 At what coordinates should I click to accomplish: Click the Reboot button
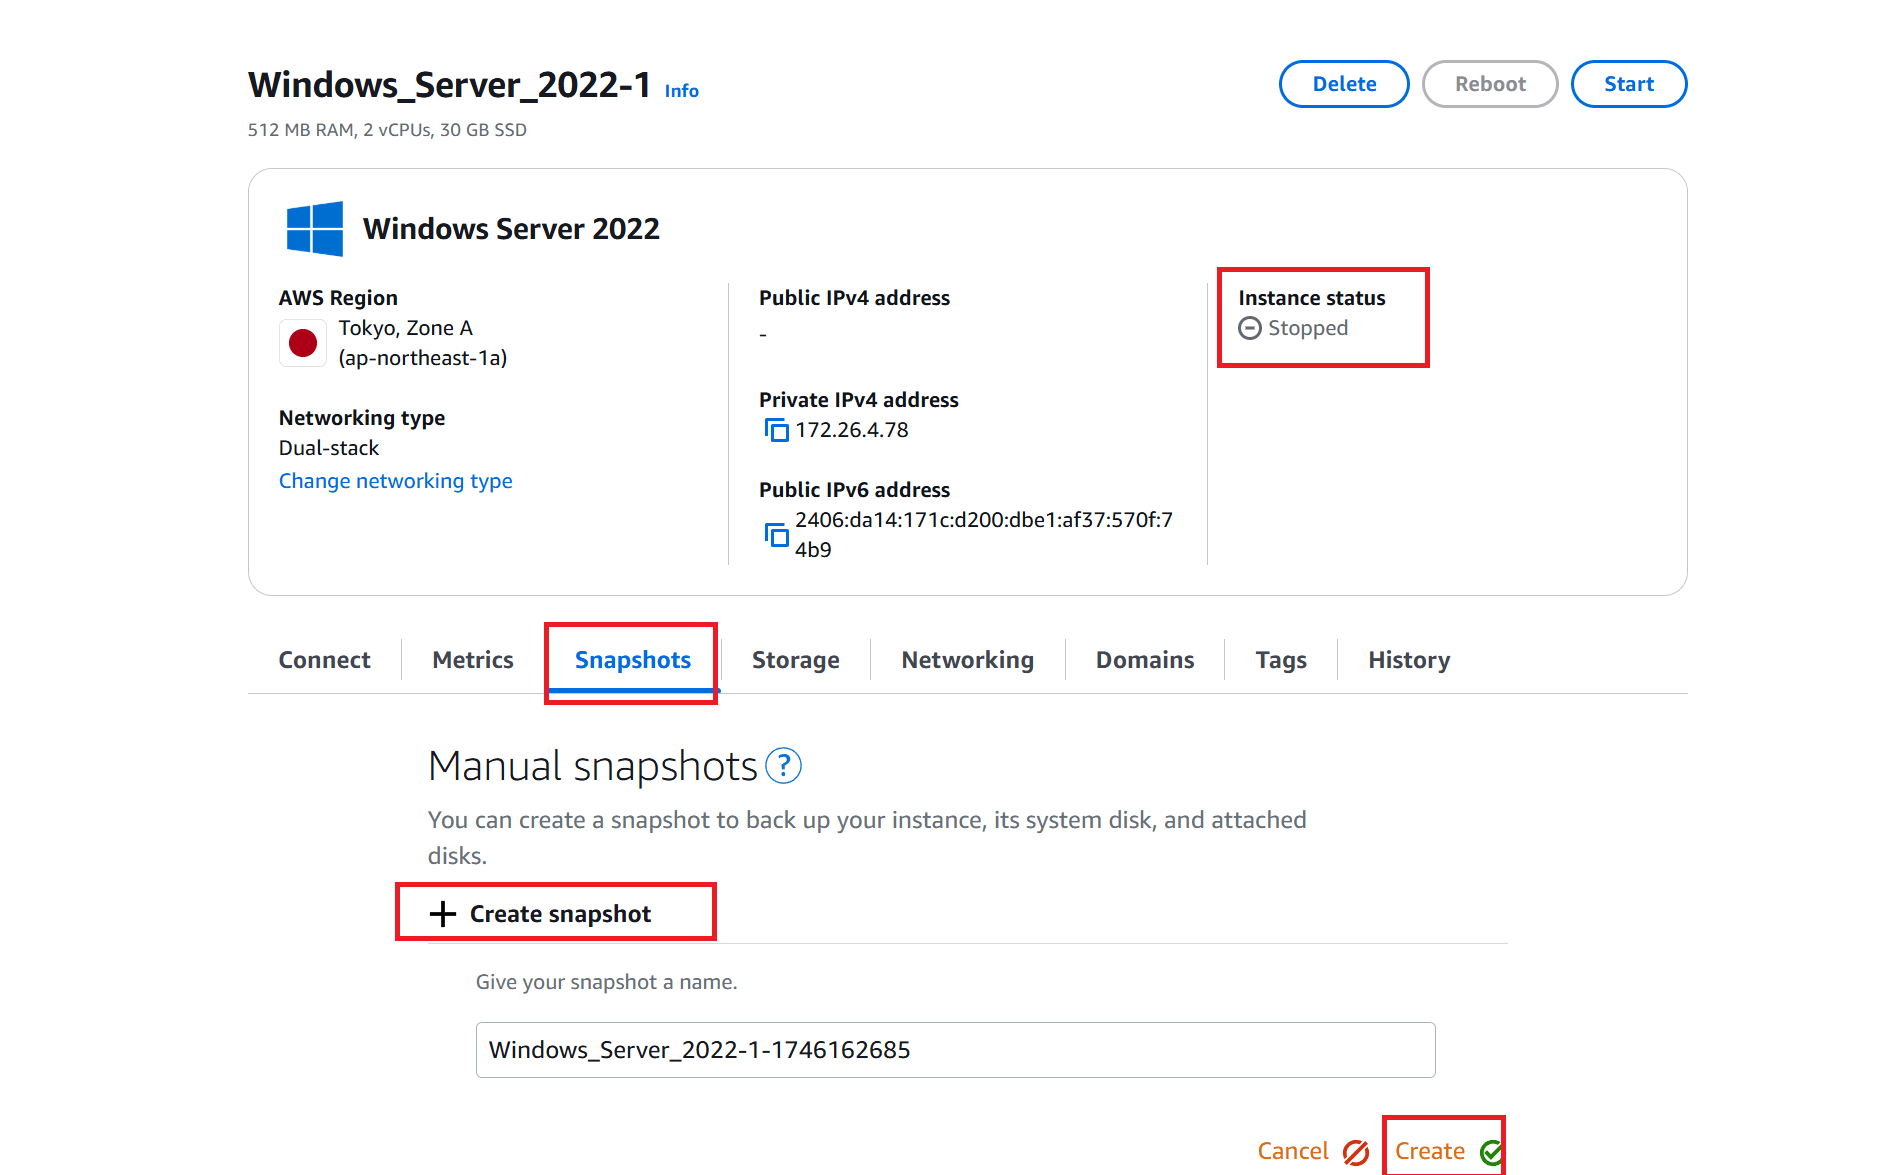(1490, 84)
